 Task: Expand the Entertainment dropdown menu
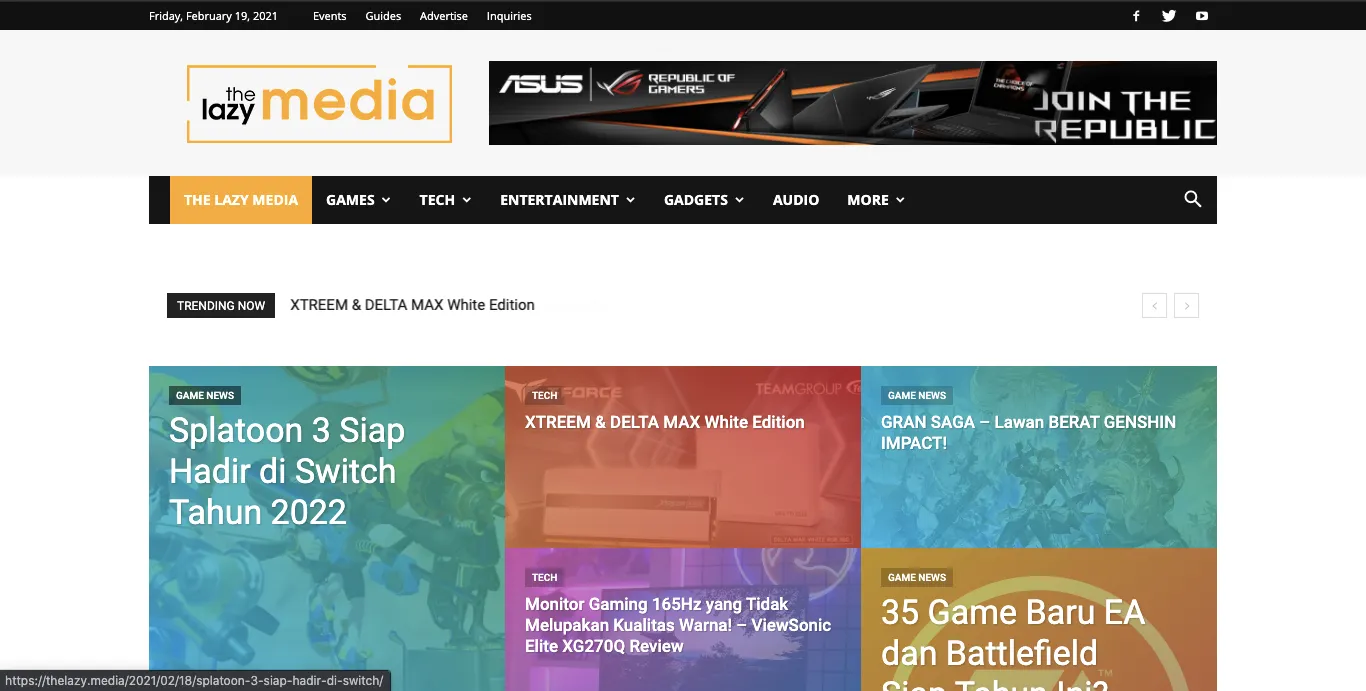tap(567, 200)
